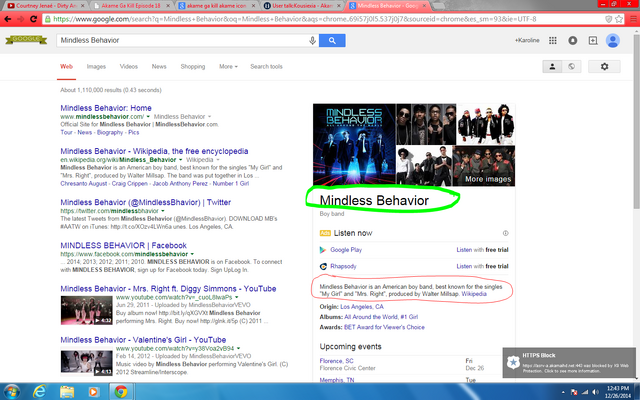The image size is (640, 400).
Task: Open the account profile avatar
Action: [x=613, y=40]
